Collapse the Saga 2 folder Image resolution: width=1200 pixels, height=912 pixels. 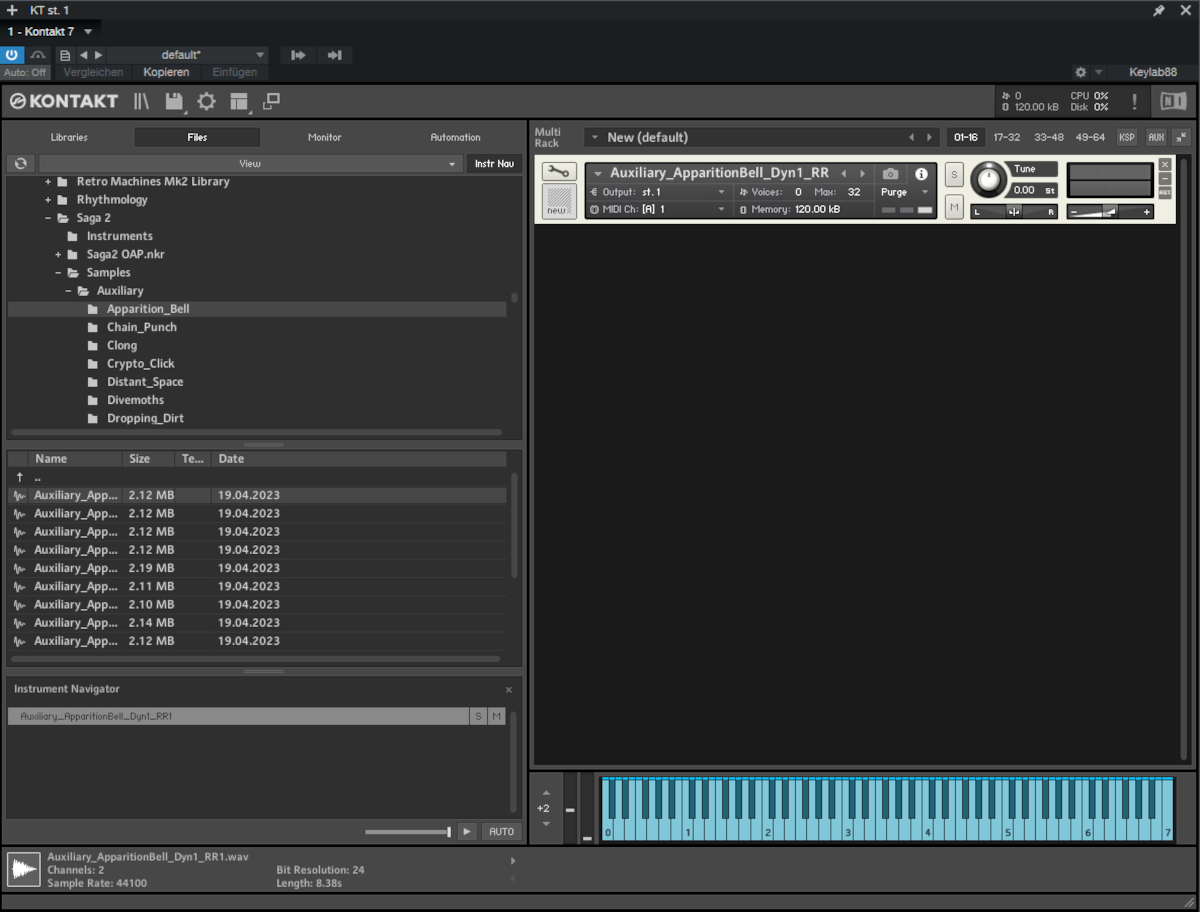(48, 218)
